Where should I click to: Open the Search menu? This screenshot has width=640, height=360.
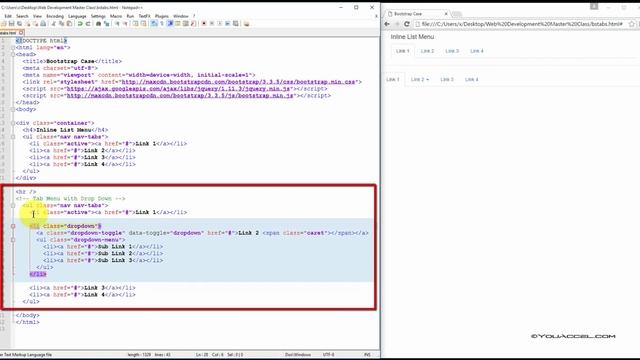[22, 16]
